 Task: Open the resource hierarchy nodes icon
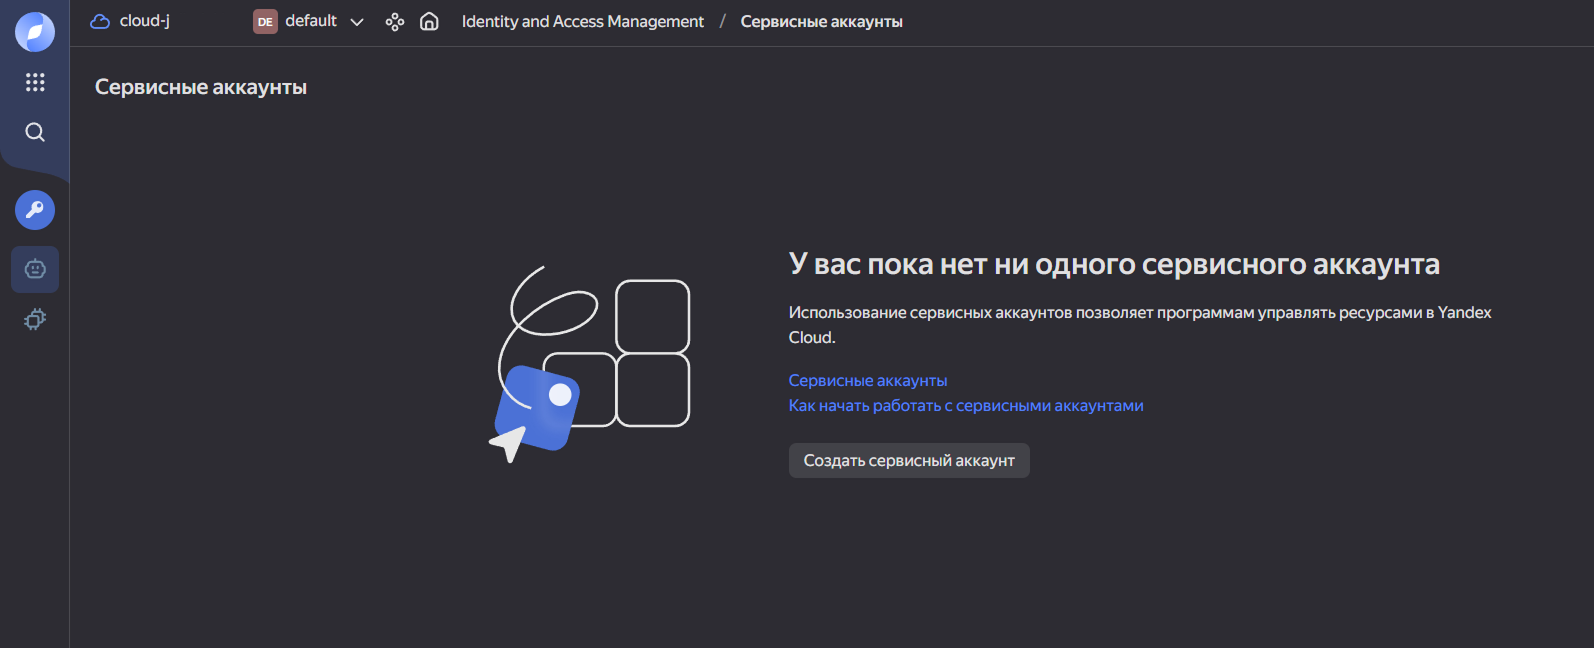point(395,21)
